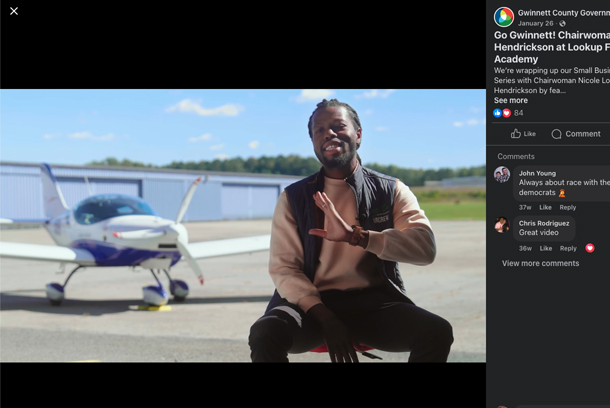Click the Comments section heading
Image resolution: width=610 pixels, height=408 pixels.
click(516, 156)
